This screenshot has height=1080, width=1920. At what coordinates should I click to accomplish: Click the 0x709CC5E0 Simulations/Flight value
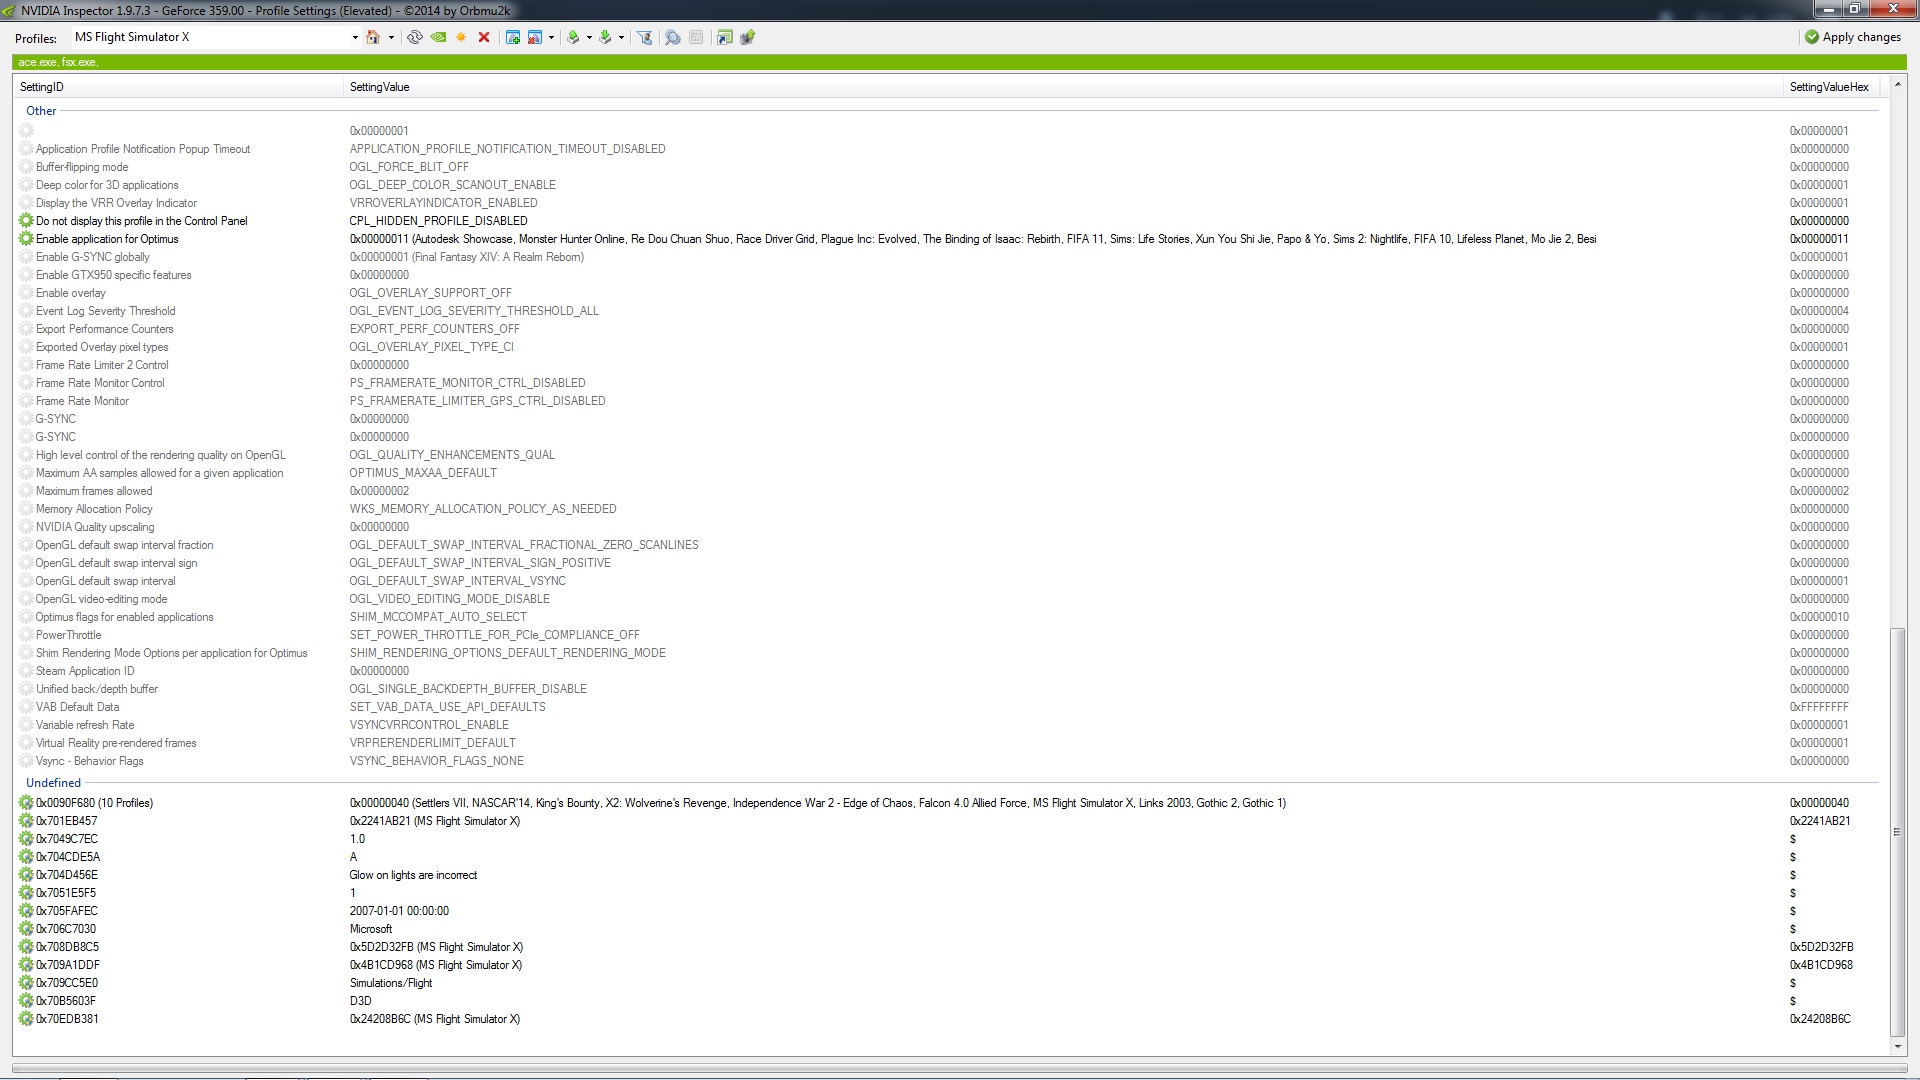(391, 983)
